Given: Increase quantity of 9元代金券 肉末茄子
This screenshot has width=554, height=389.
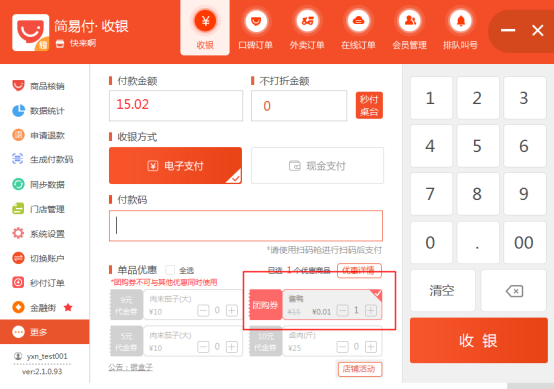Looking at the screenshot, I should pyautogui.click(x=231, y=311).
